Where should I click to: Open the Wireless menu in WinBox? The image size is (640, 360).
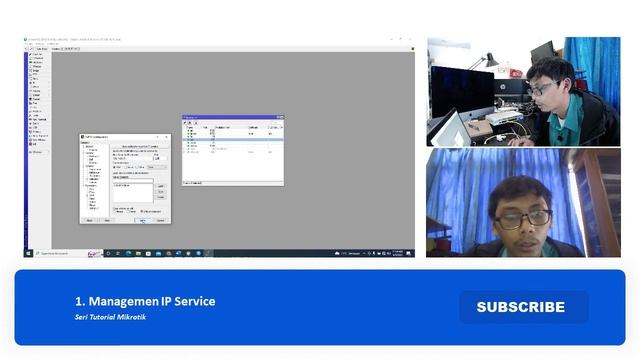click(x=38, y=66)
